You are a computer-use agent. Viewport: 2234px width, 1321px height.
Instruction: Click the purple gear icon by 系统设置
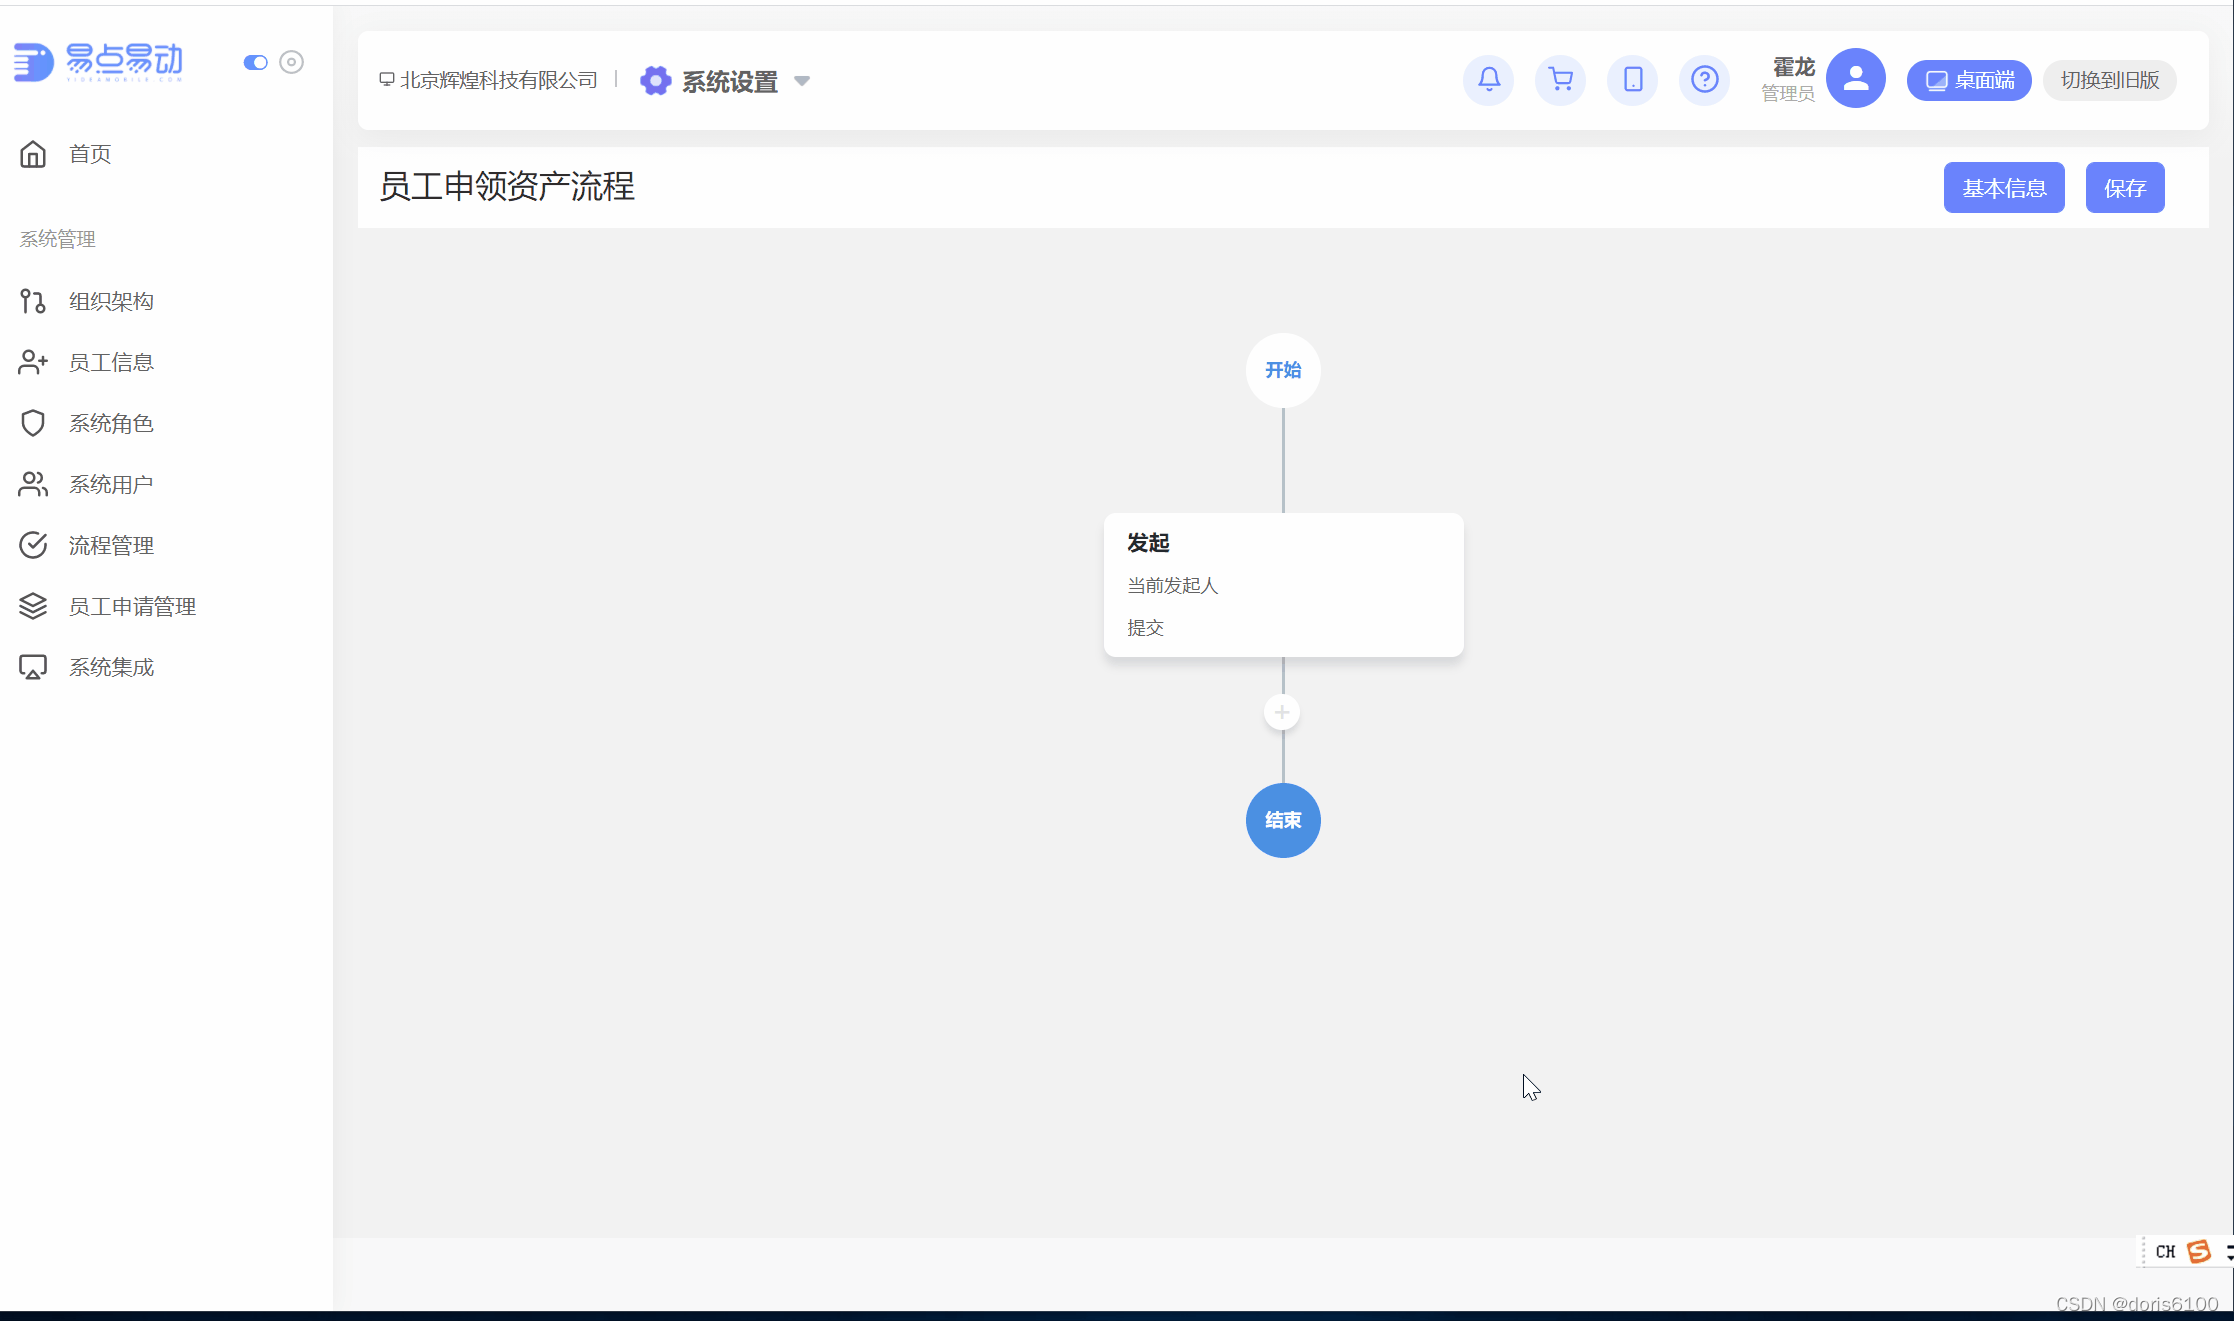tap(655, 80)
